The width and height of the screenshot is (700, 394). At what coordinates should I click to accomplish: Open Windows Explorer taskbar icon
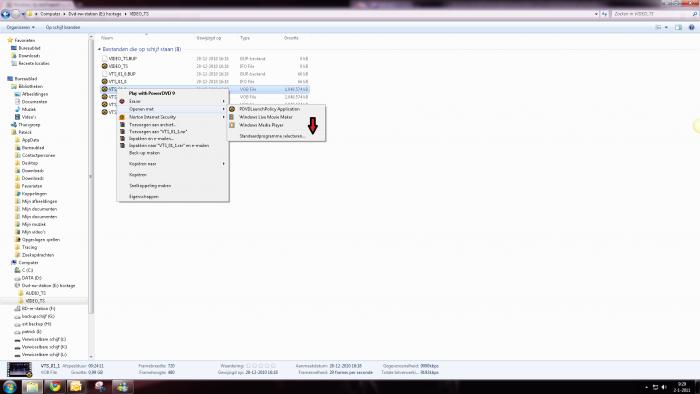point(33,386)
